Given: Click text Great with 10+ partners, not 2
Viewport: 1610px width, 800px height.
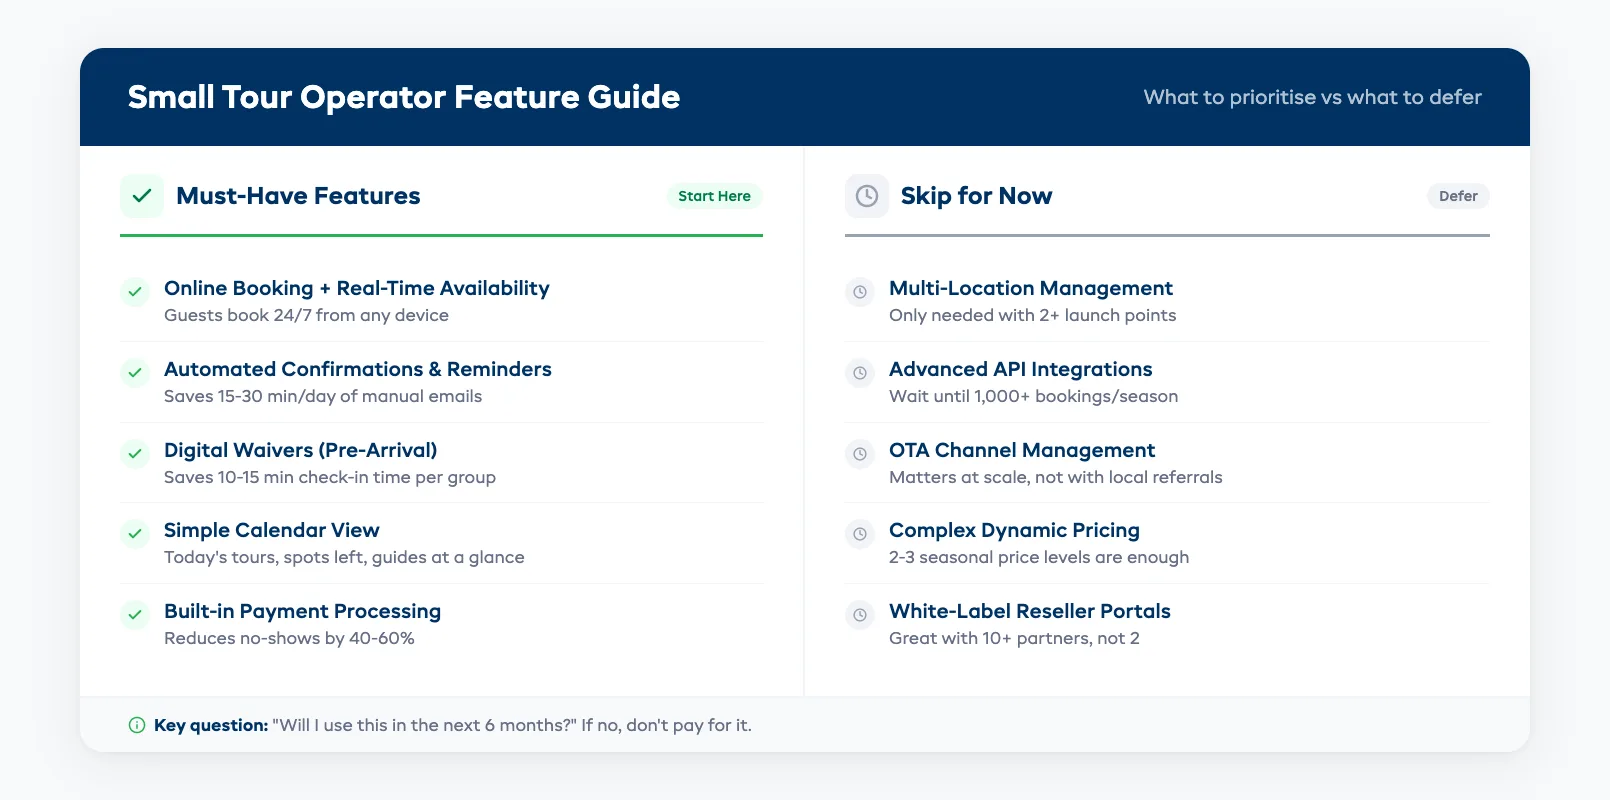Looking at the screenshot, I should 1014,638.
